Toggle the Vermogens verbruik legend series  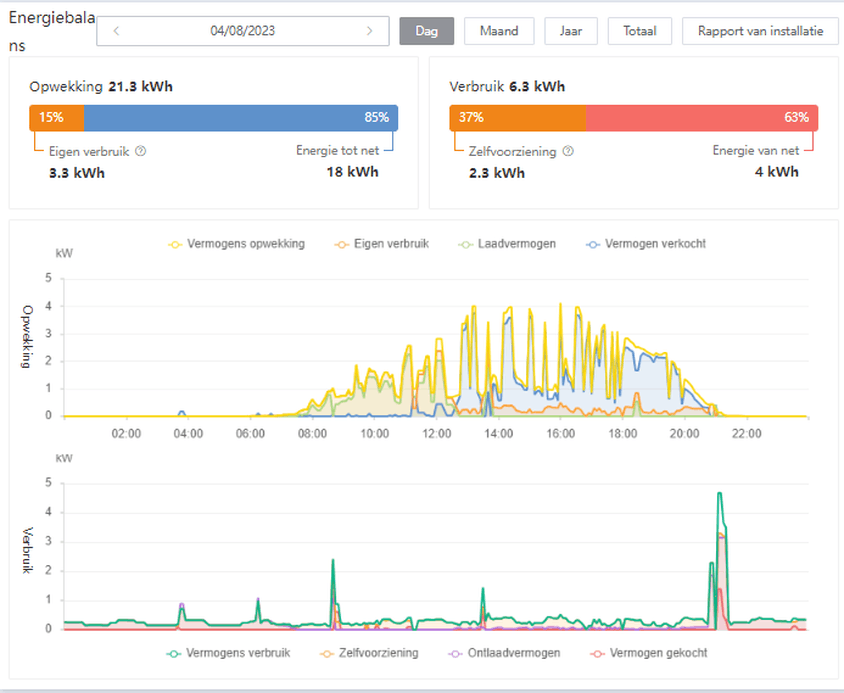[x=232, y=653]
